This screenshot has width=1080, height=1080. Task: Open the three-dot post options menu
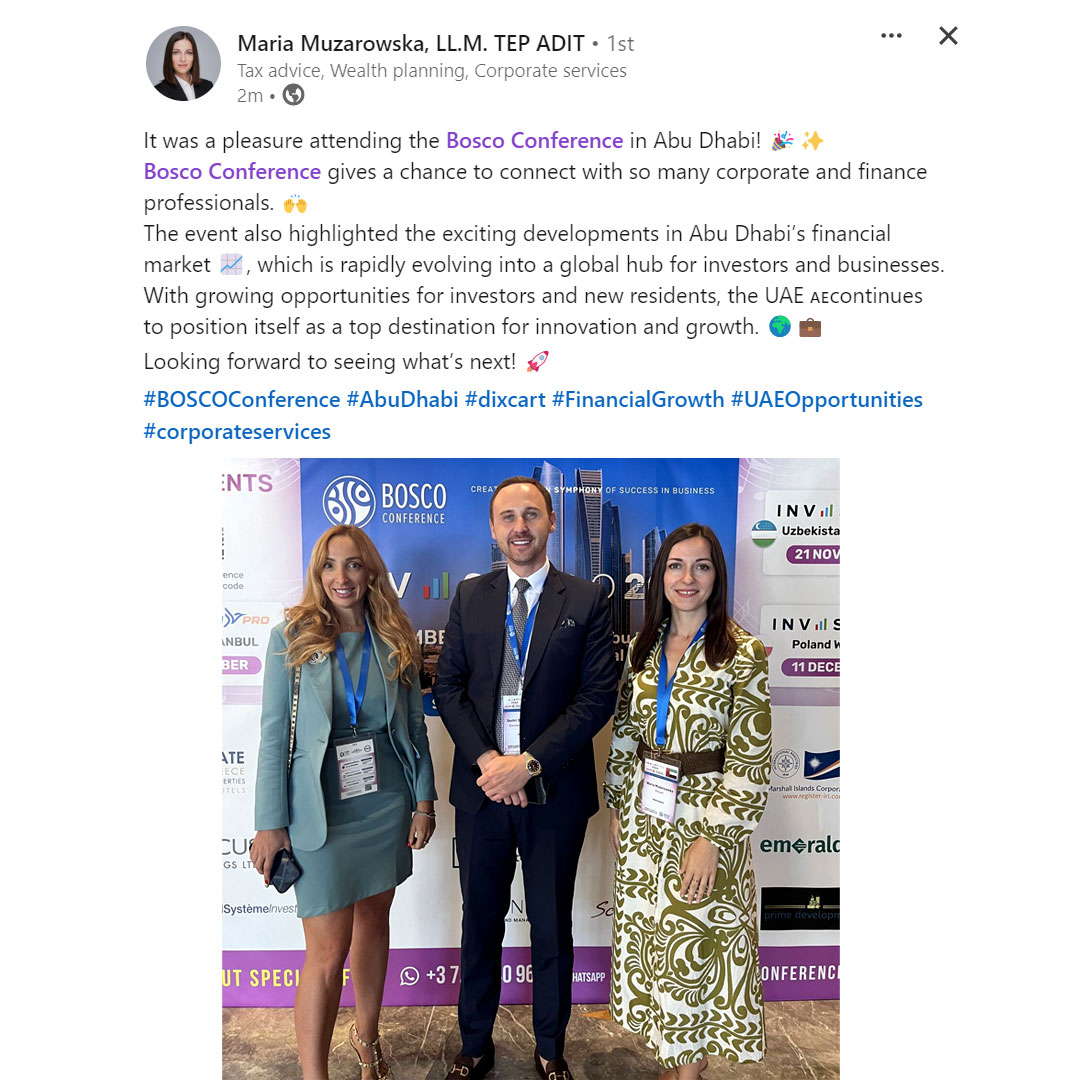click(x=891, y=36)
